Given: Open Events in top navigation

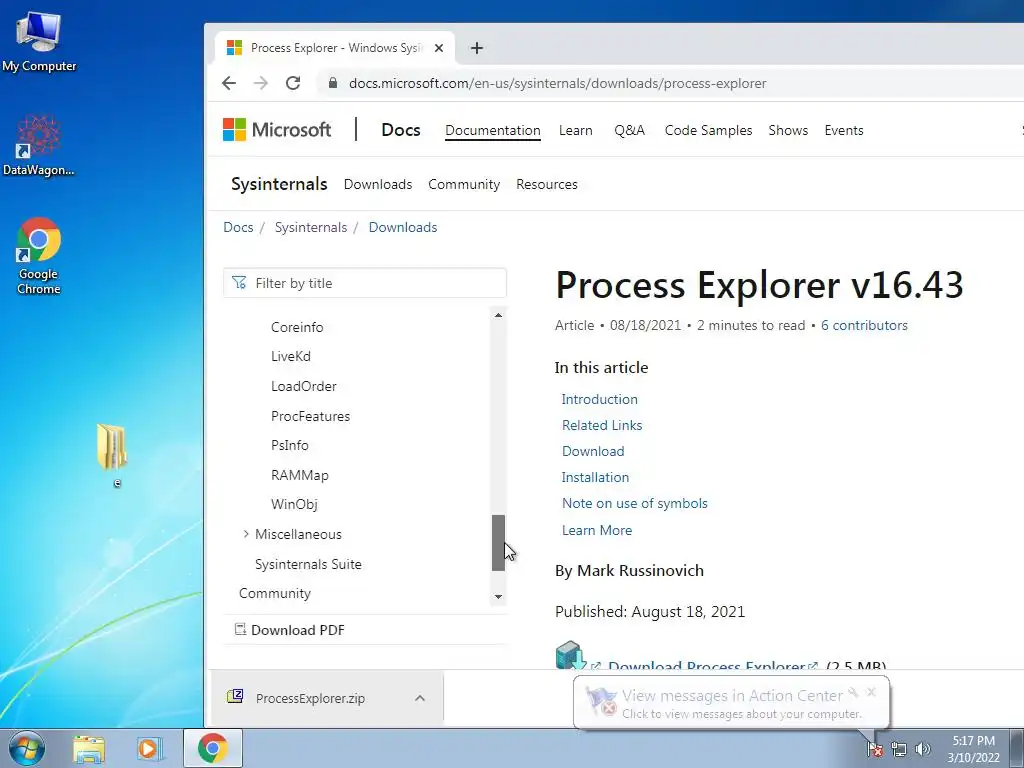Looking at the screenshot, I should (x=844, y=130).
